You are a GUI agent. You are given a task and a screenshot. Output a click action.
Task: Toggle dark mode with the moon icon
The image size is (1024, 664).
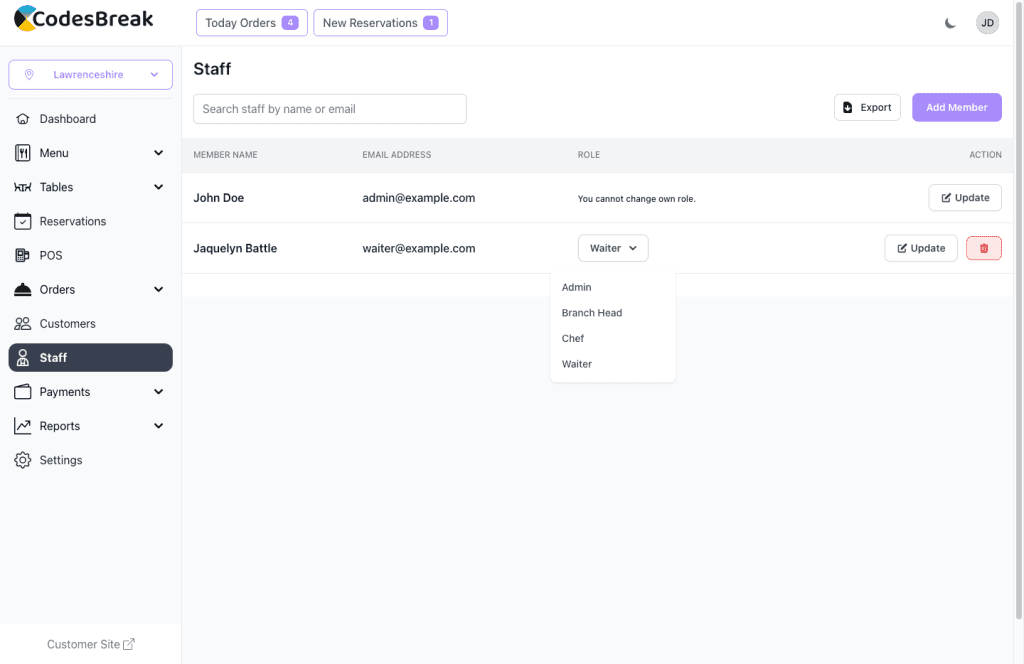[950, 23]
